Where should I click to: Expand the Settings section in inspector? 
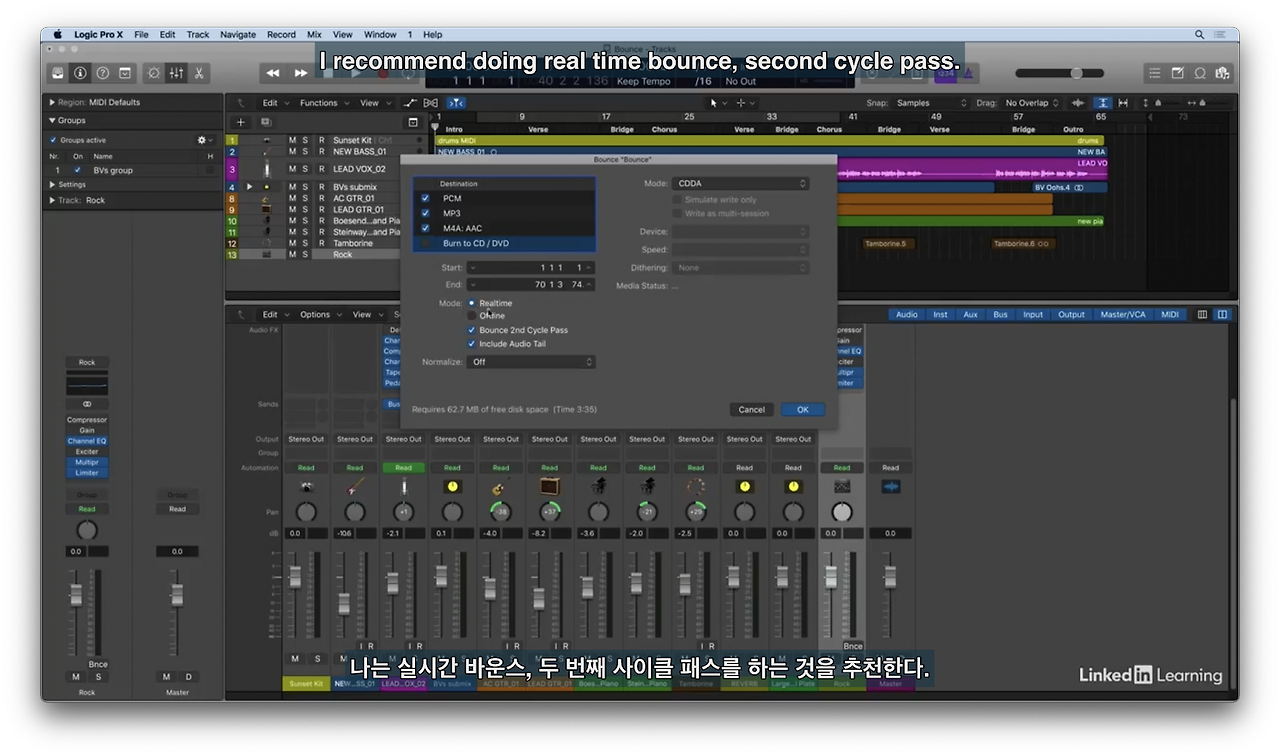coord(52,185)
